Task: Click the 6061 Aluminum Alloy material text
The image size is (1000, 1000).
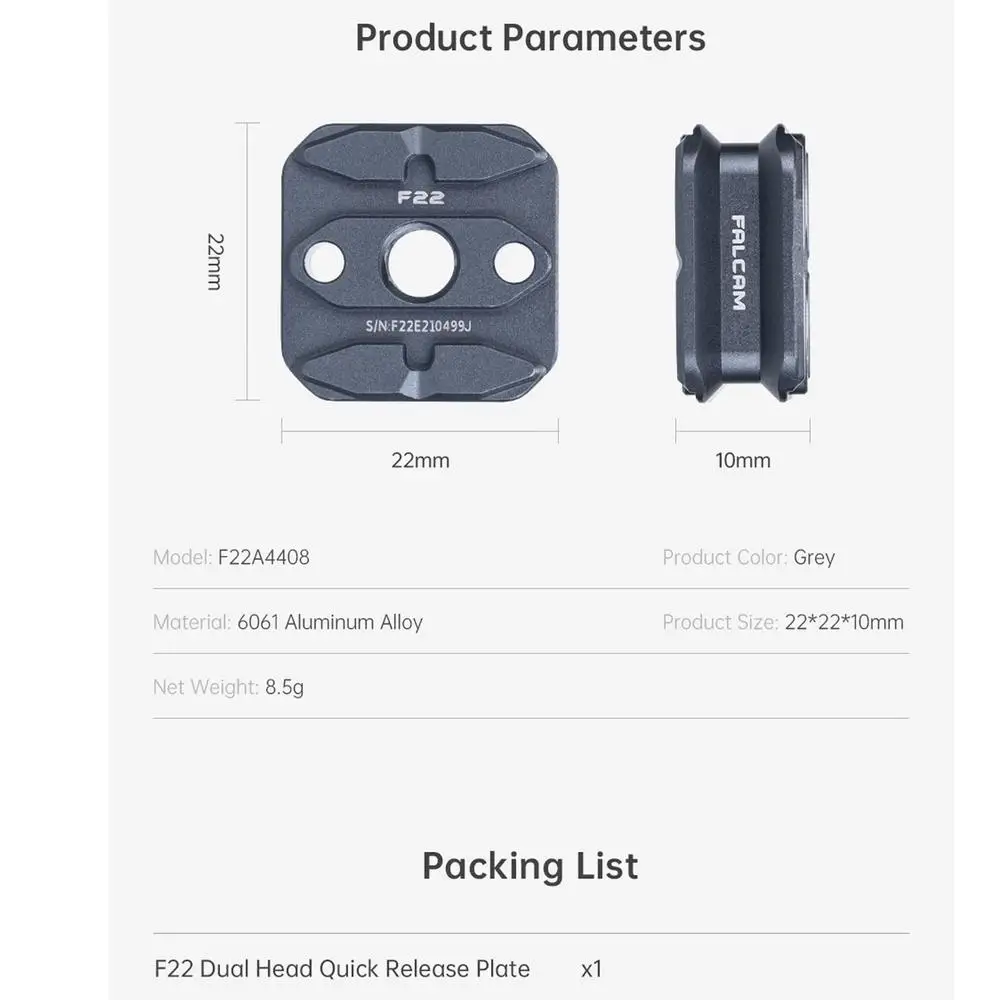Action: coord(330,622)
